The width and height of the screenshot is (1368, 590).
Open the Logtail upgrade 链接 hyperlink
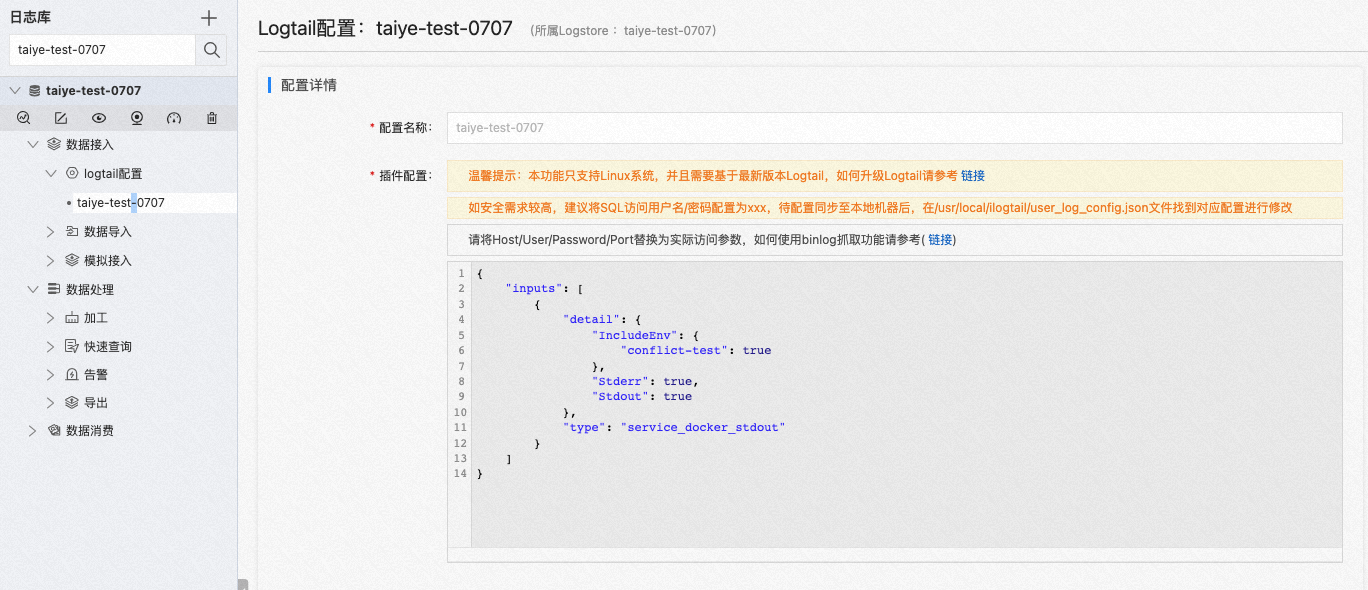[972, 176]
